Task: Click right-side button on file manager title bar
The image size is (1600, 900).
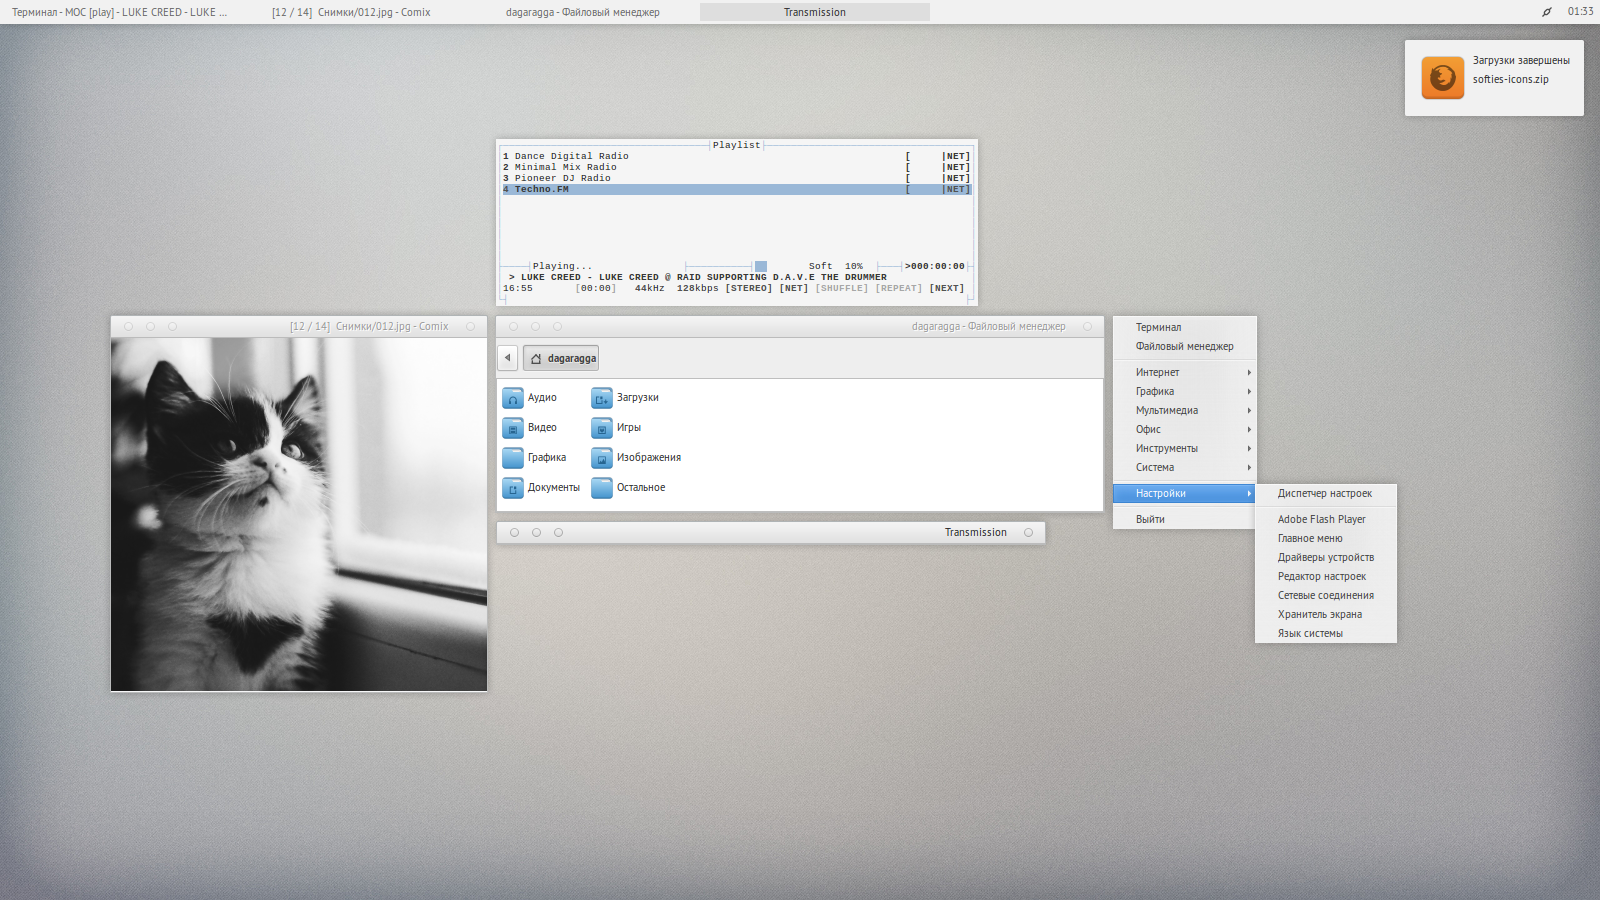Action: (1087, 327)
